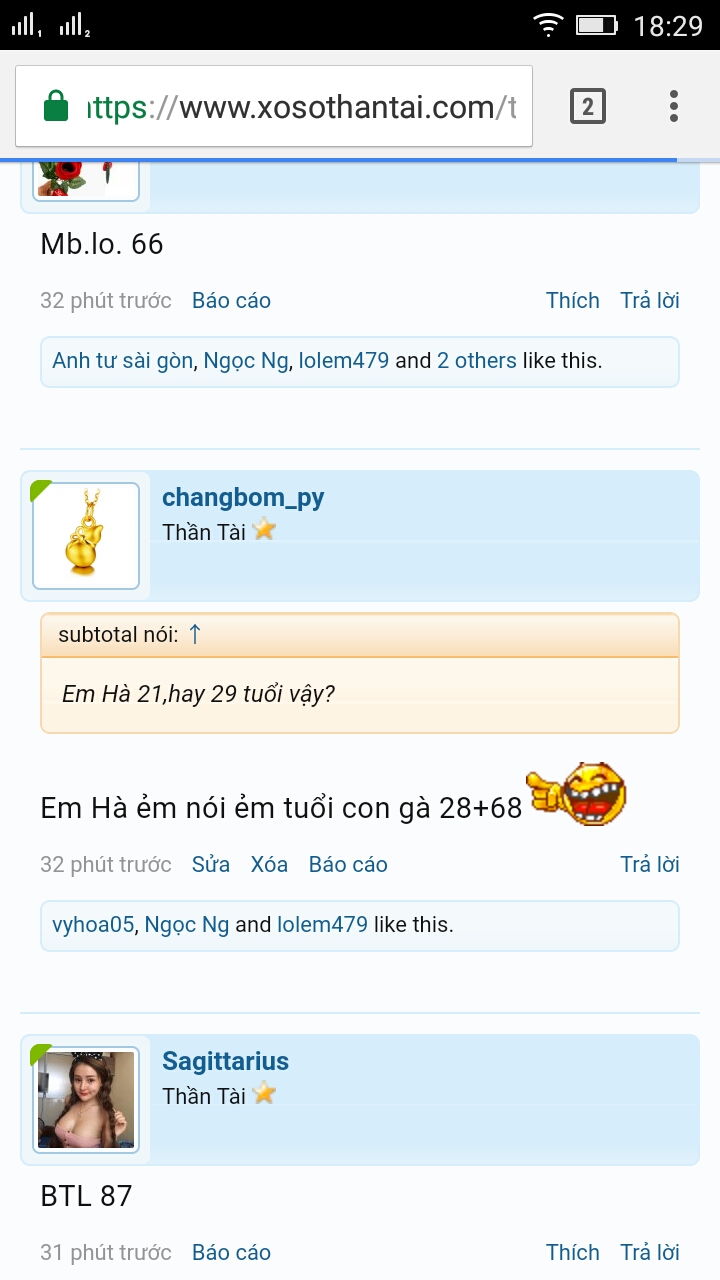Tap the star icon next to changbom_py's Thần Tài

click(x=264, y=529)
